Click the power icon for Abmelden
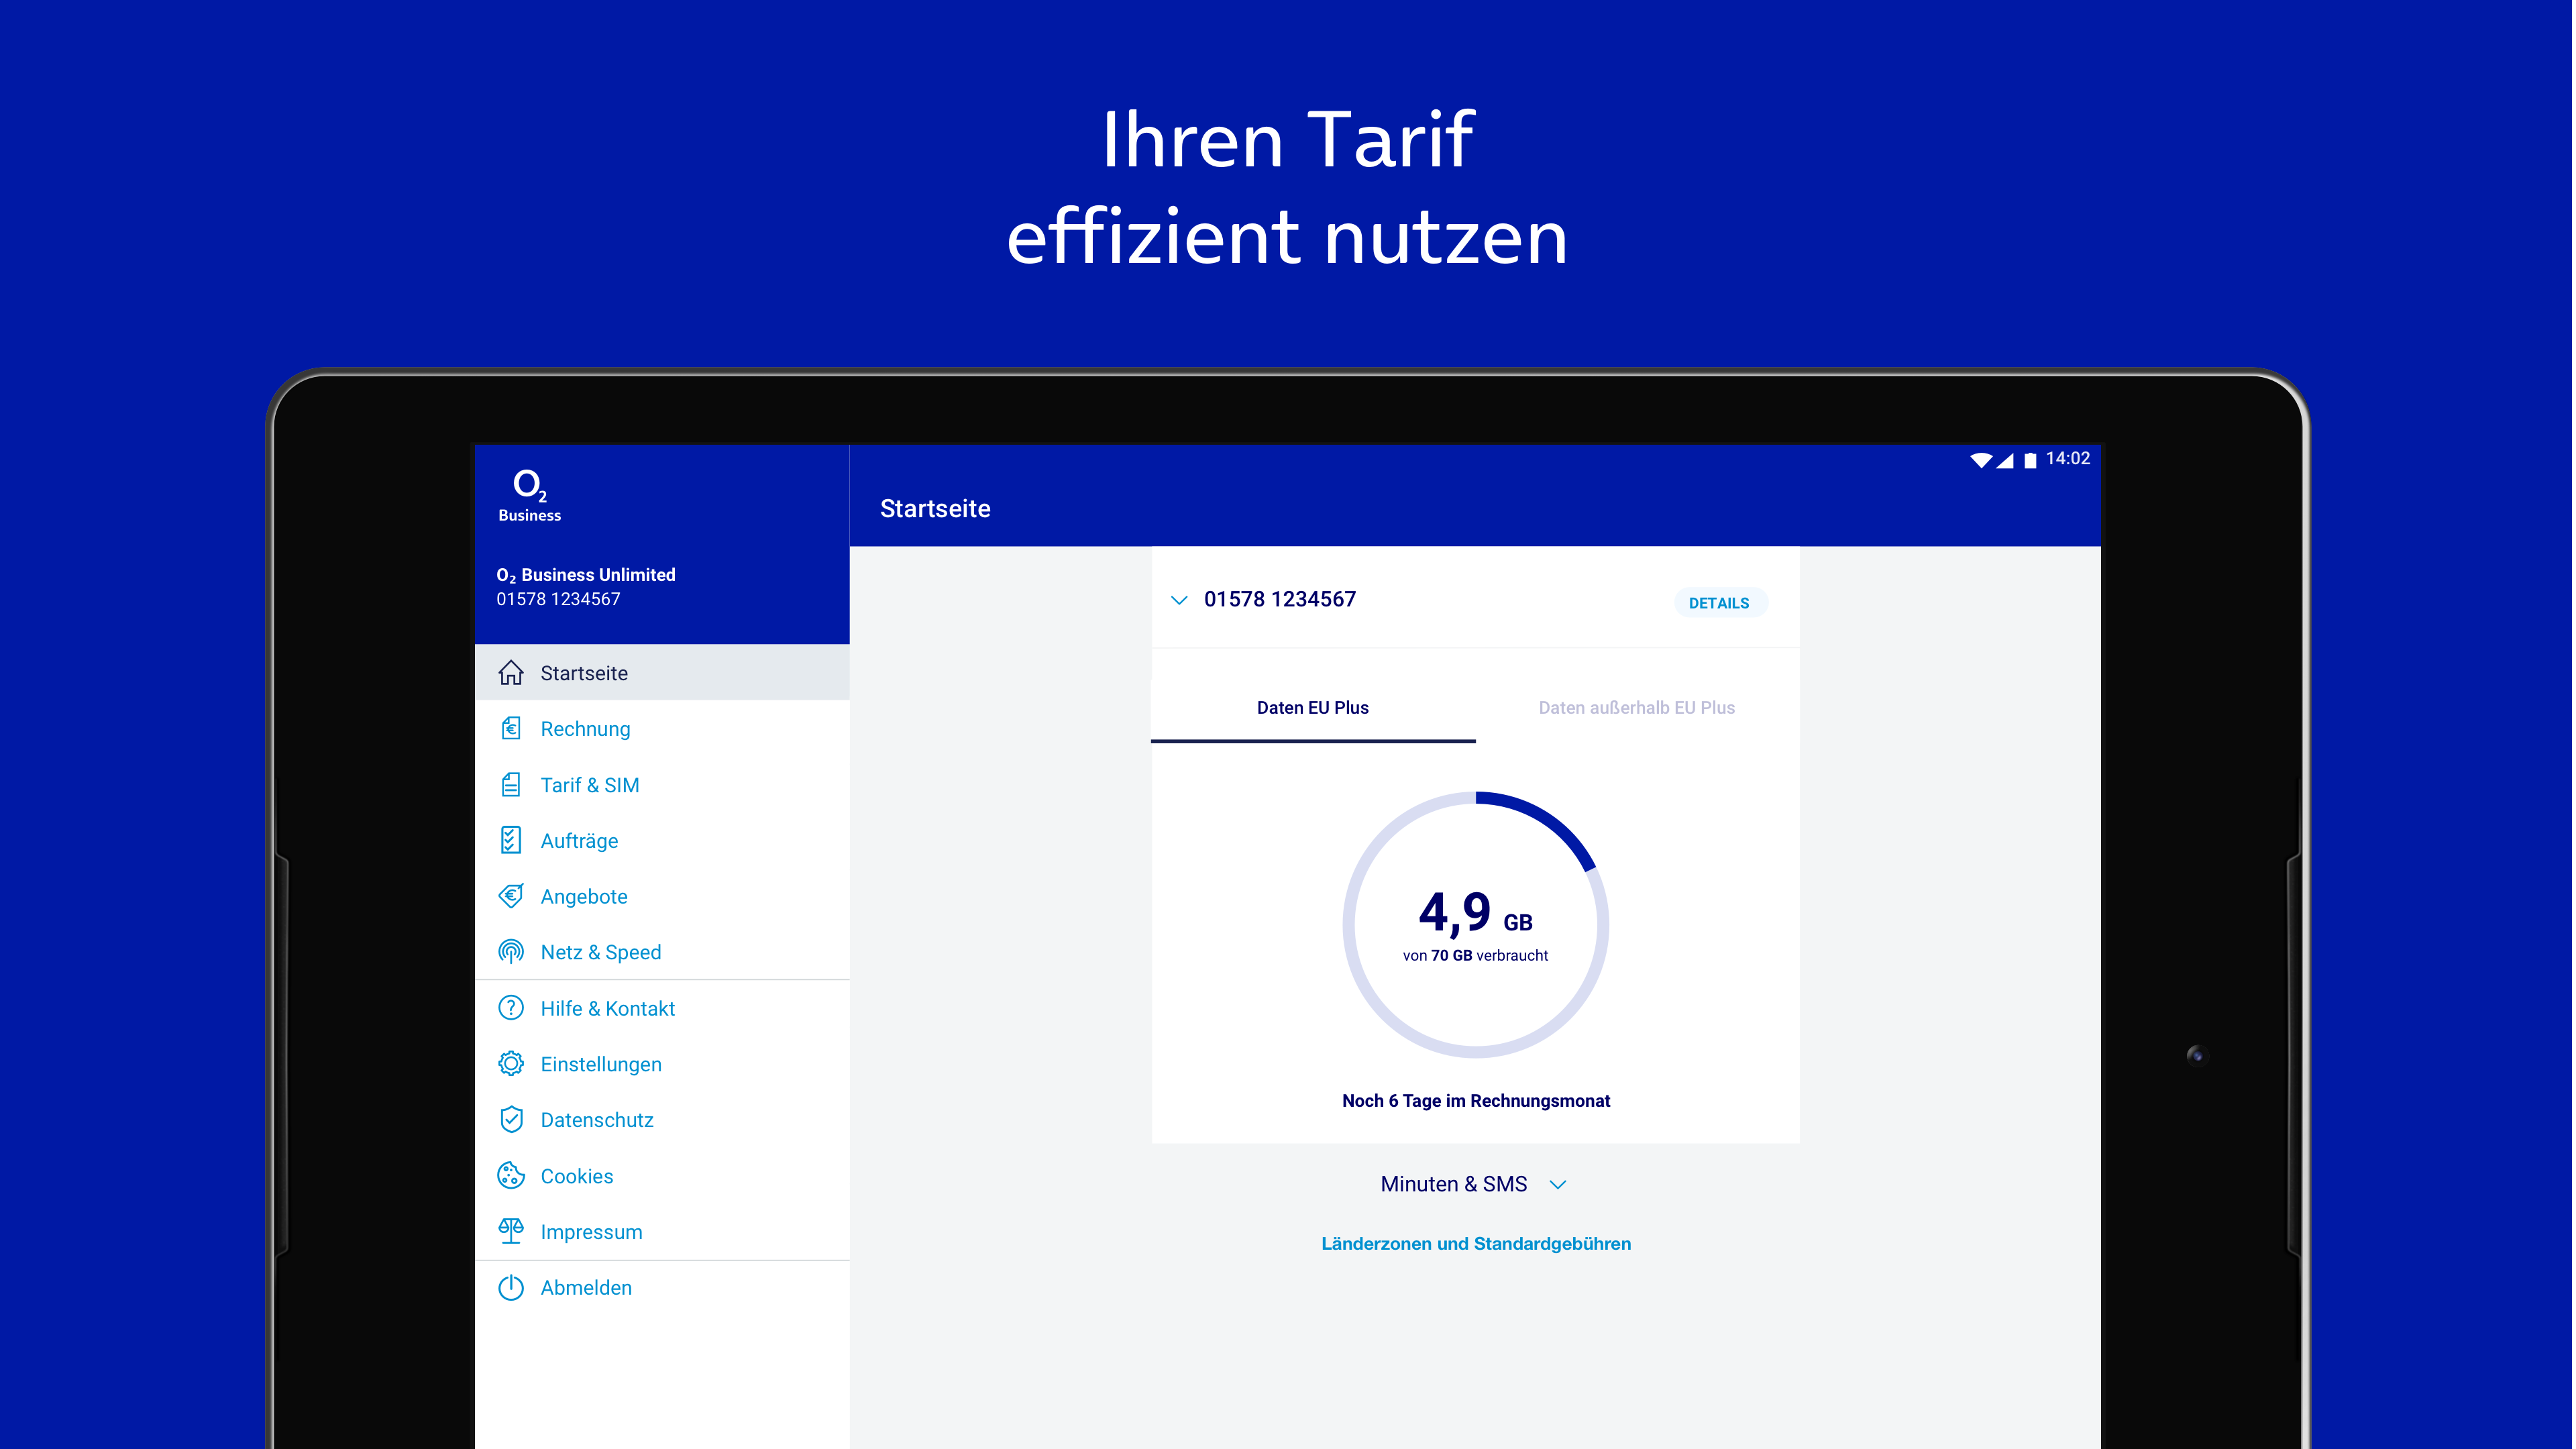Image resolution: width=2576 pixels, height=1449 pixels. [x=511, y=1288]
